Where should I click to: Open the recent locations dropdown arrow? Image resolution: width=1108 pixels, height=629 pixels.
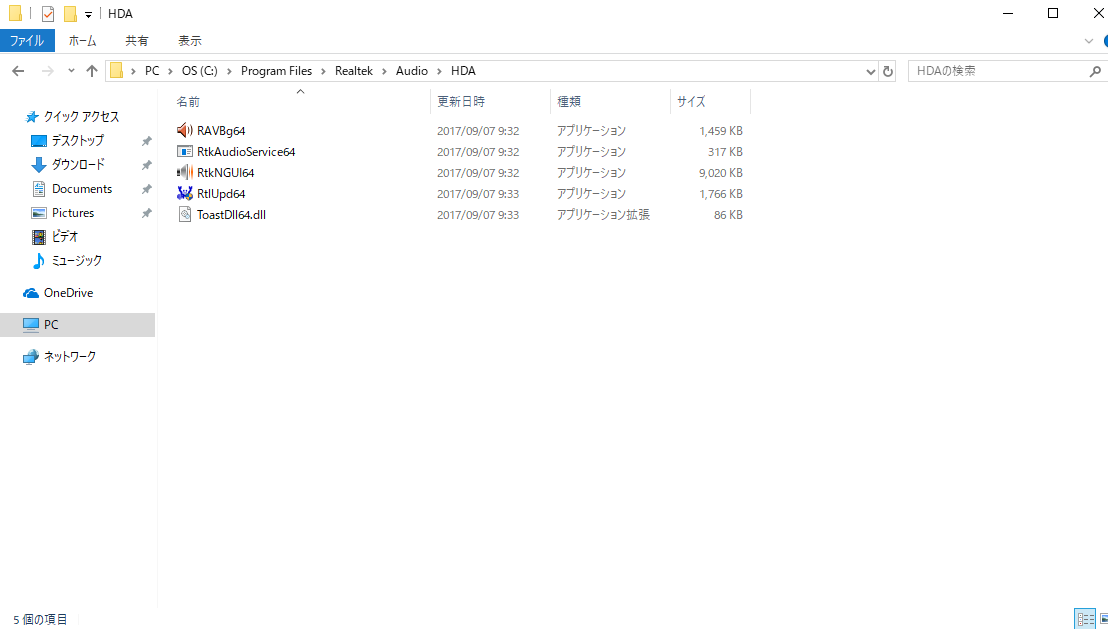point(71,71)
